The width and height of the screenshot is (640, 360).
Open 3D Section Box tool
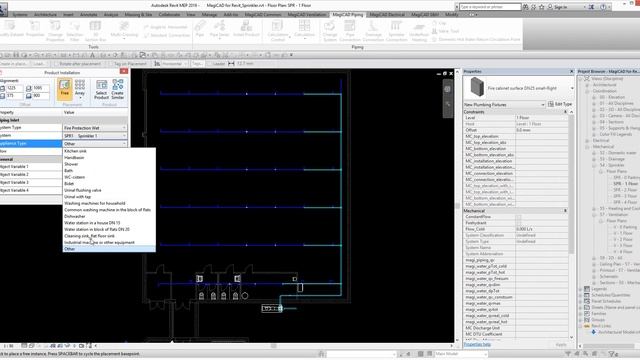click(95, 31)
